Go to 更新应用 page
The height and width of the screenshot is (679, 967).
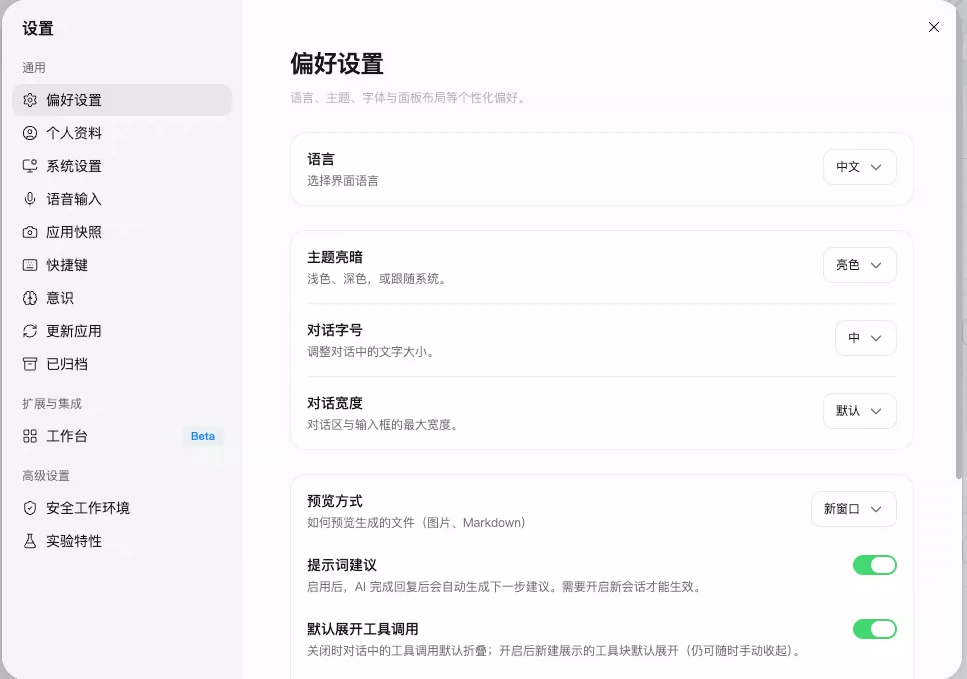[122, 331]
